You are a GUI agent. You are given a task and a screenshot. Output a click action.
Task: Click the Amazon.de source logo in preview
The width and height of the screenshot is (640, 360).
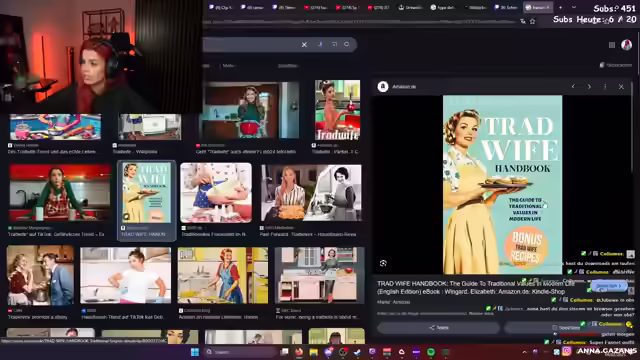click(x=383, y=87)
